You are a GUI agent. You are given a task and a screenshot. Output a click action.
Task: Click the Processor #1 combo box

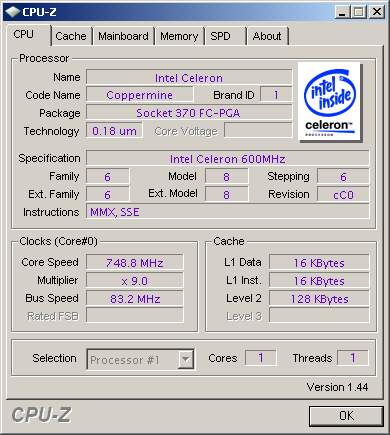[x=141, y=359]
